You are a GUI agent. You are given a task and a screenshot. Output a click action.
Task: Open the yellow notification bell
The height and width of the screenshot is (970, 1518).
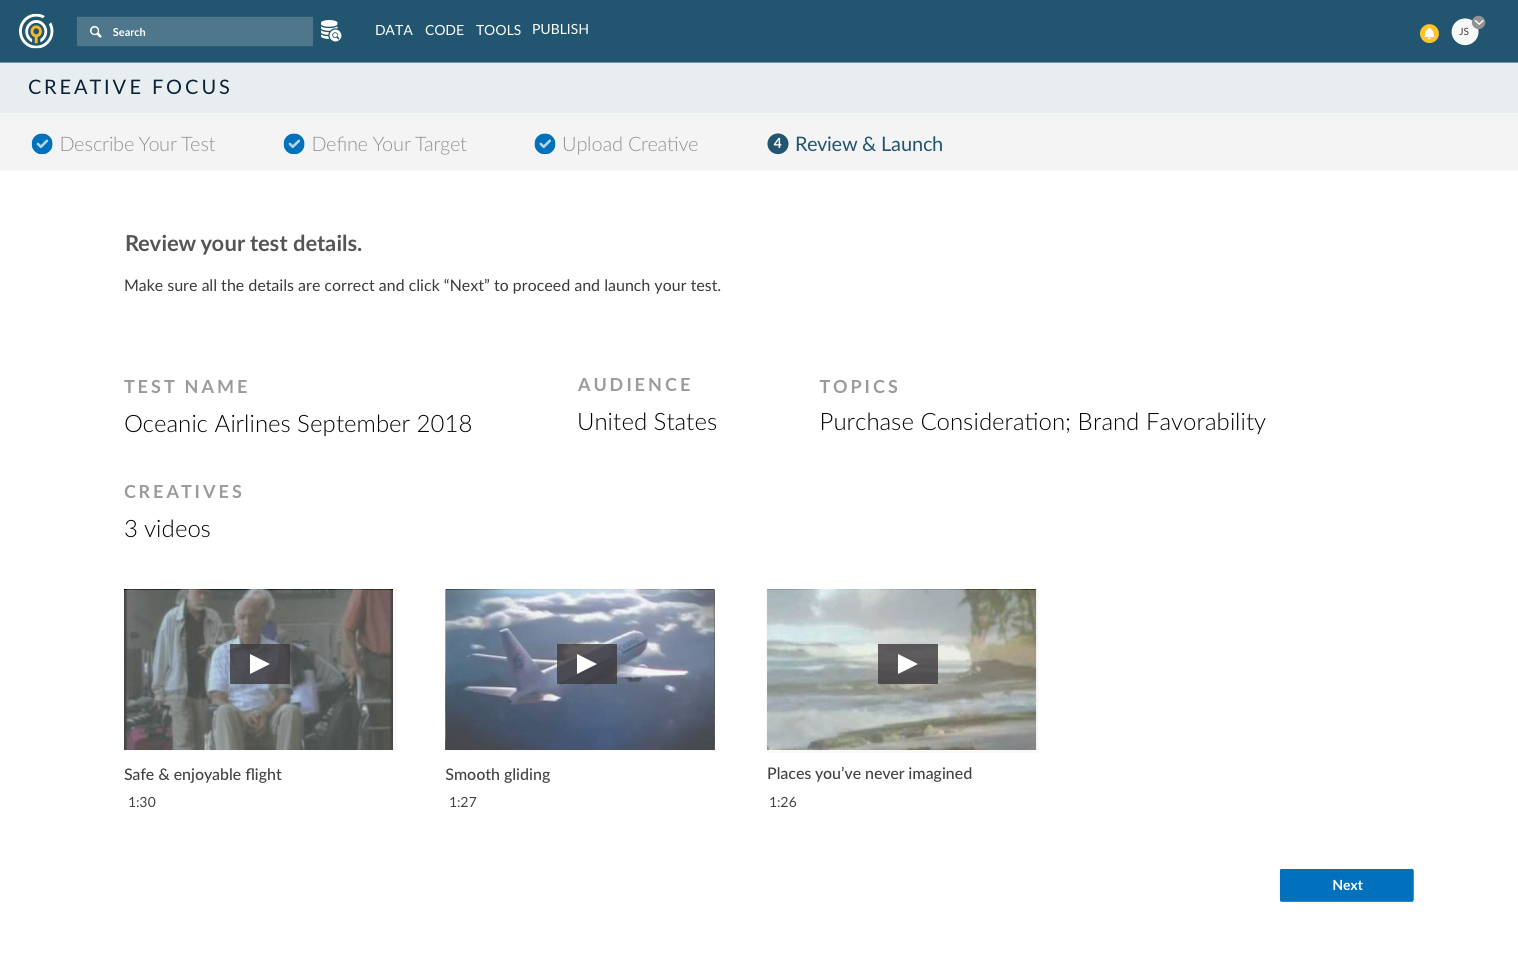click(1429, 33)
